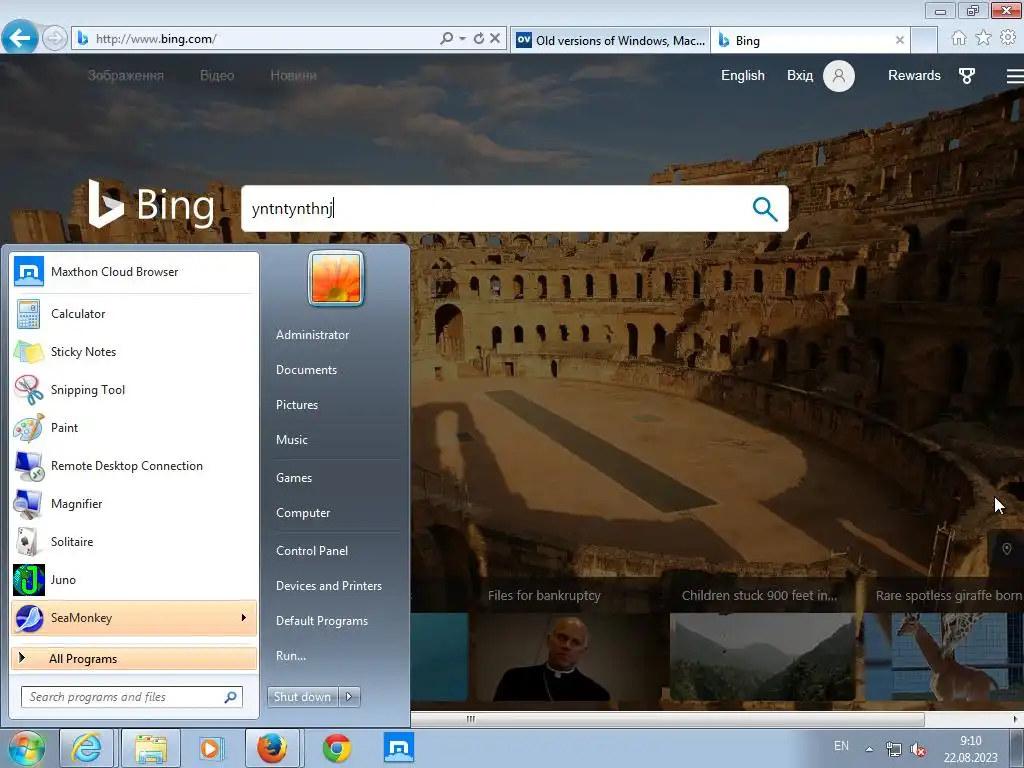Show hidden tray icons arrow
Screen dimensions: 1024x768
coord(869,749)
